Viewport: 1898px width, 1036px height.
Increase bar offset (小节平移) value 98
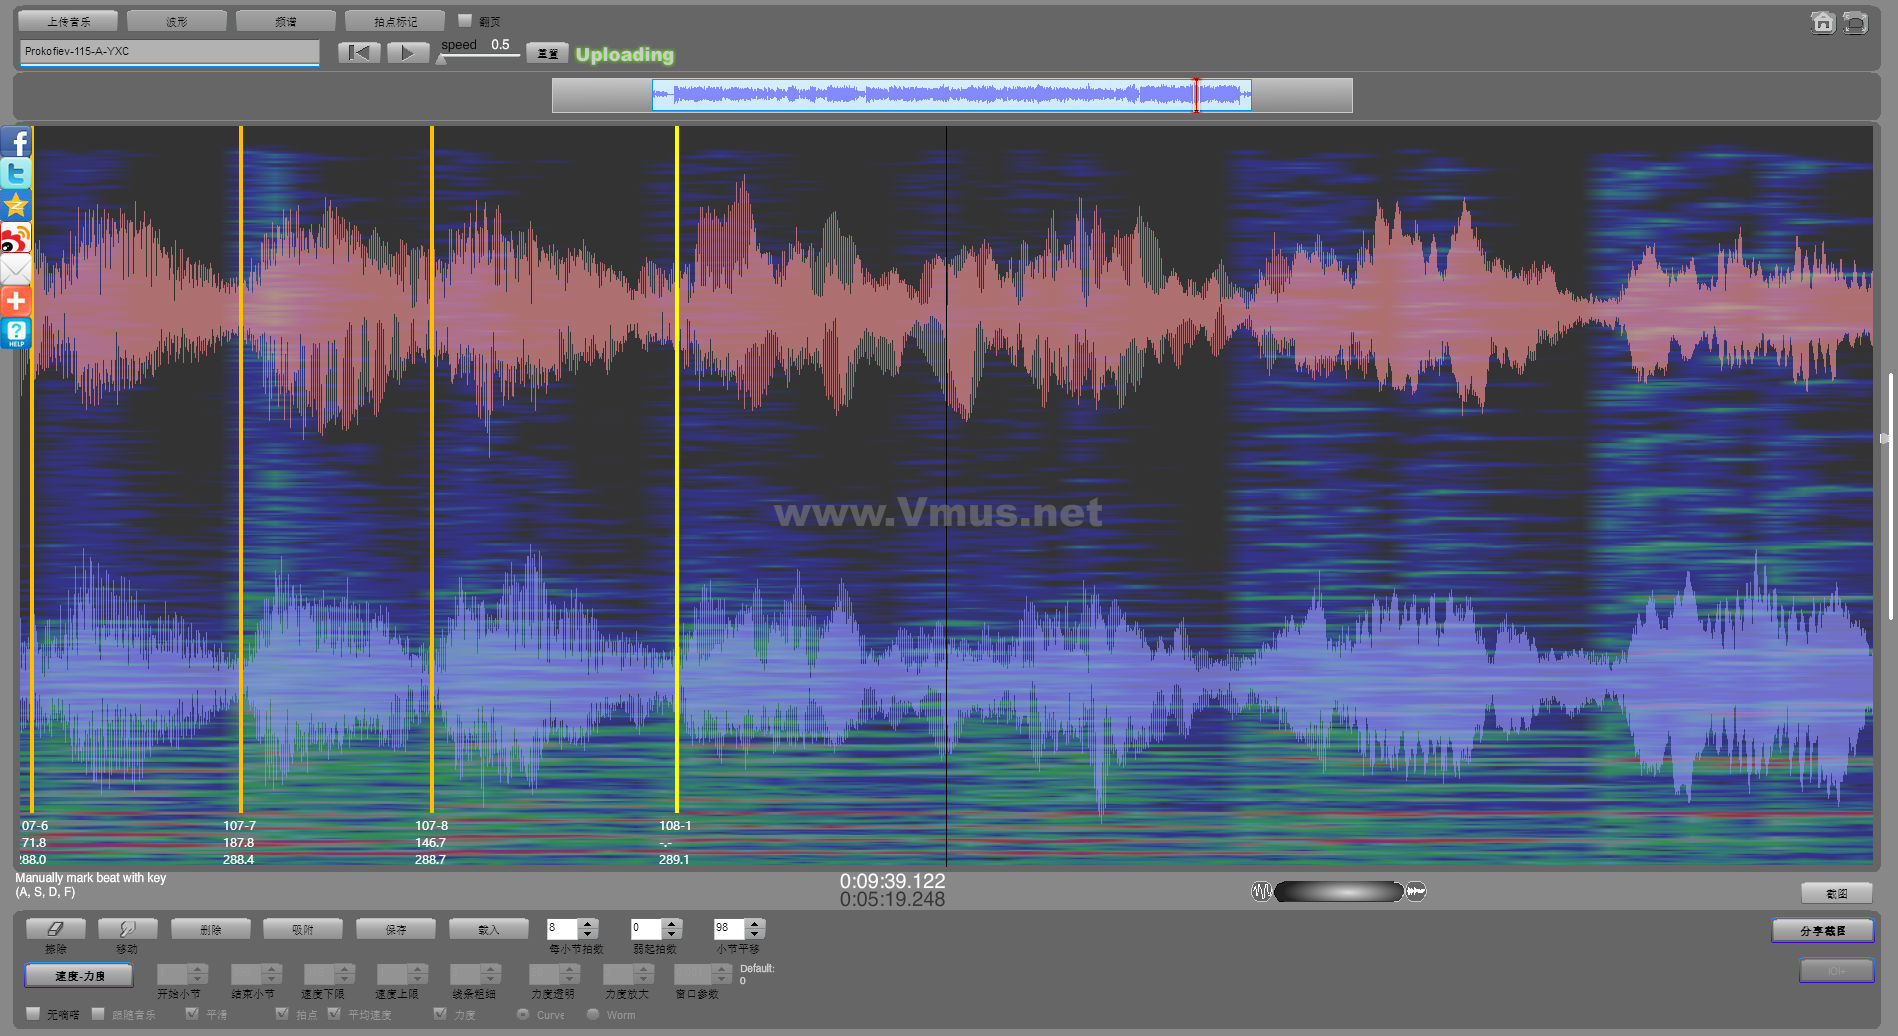tap(756, 924)
